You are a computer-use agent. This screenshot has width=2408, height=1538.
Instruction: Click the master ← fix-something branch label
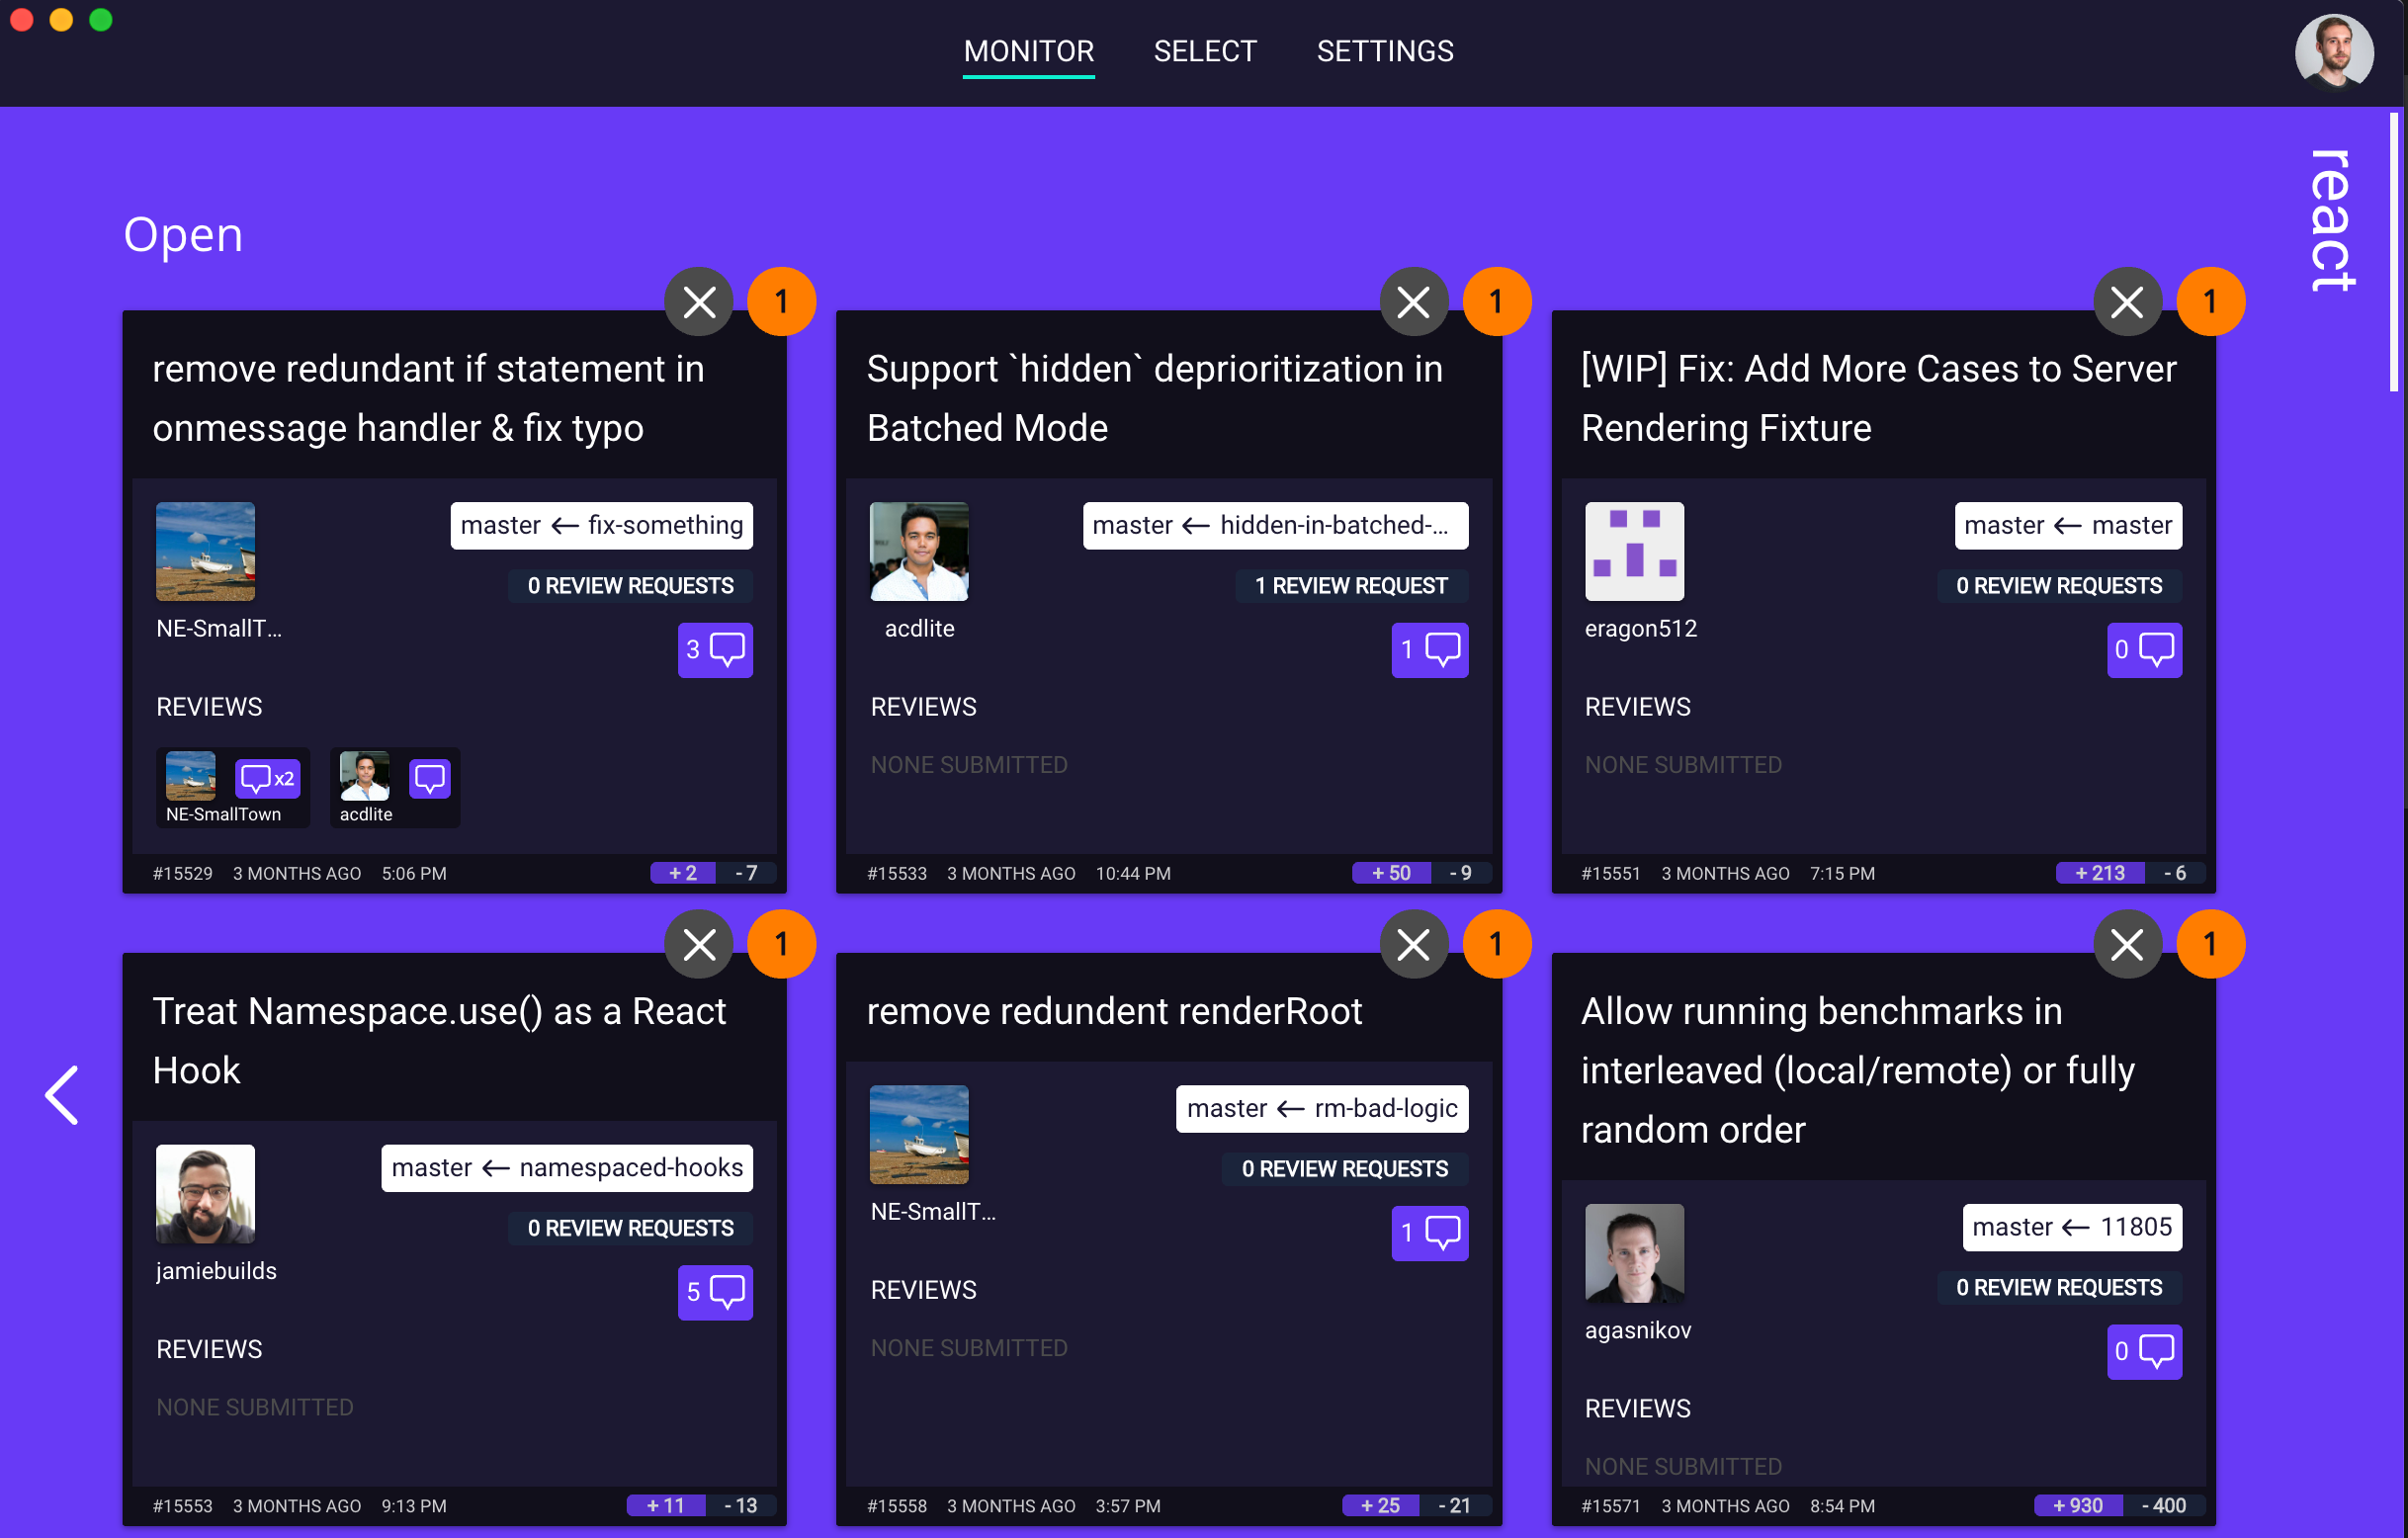coord(601,526)
